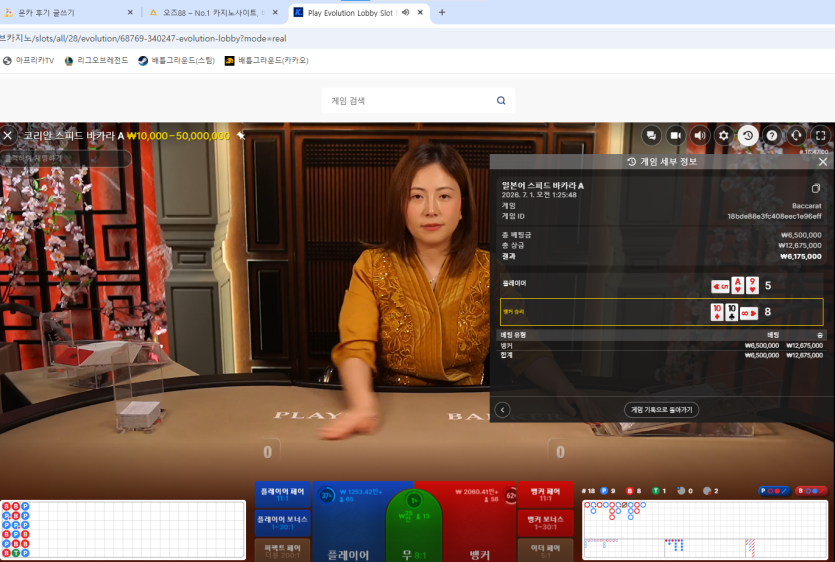
Task: Open the gear settings icon
Action: [x=724, y=136]
